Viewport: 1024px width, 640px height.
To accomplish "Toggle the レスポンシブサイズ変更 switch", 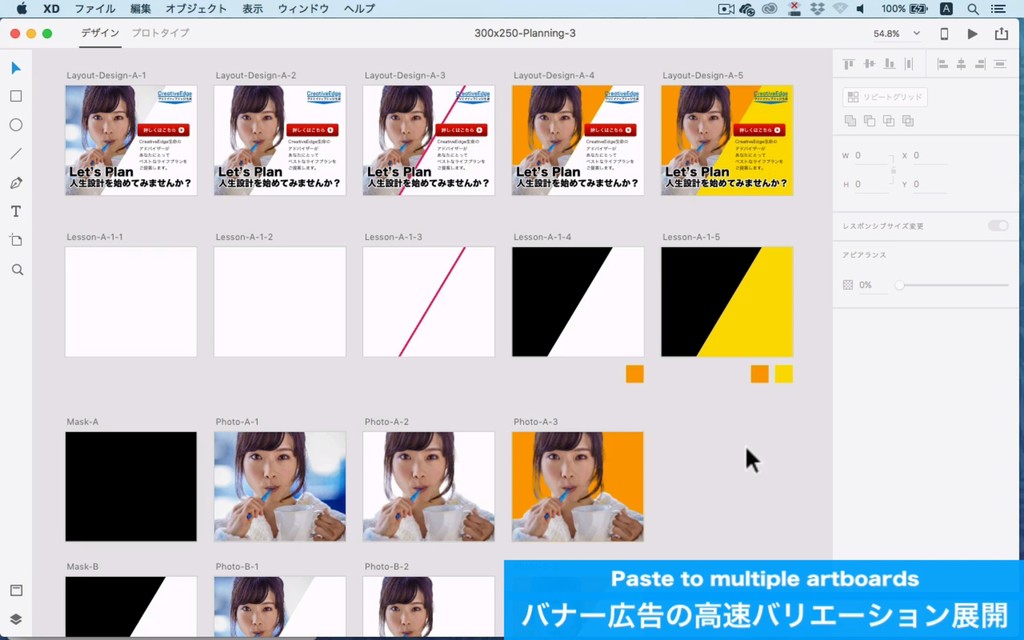I will [x=998, y=225].
